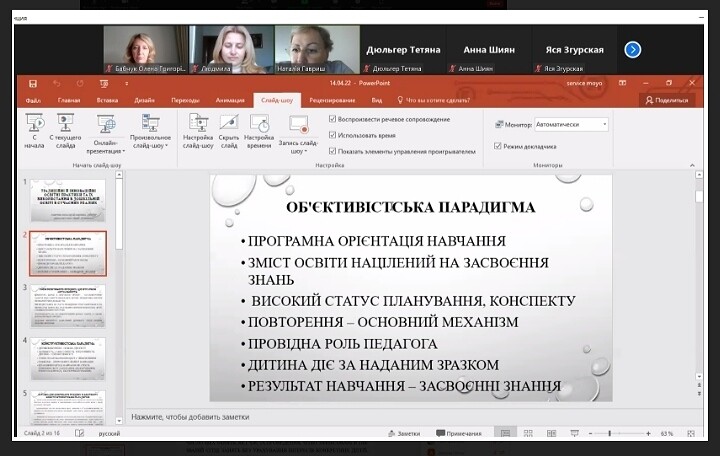This screenshot has height=456, width=720.
Task: Switch to the Review ribbon tab
Action: (332, 100)
